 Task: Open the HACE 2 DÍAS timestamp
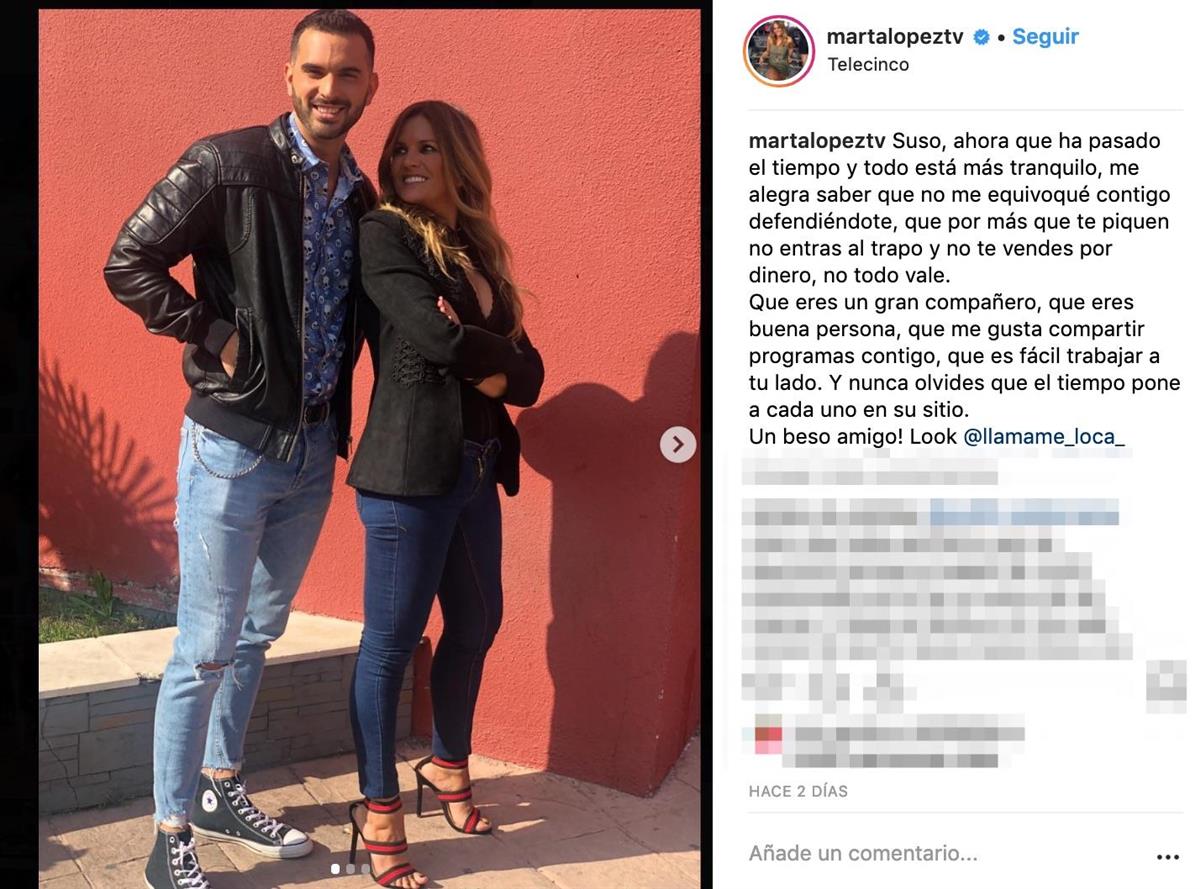click(x=798, y=791)
